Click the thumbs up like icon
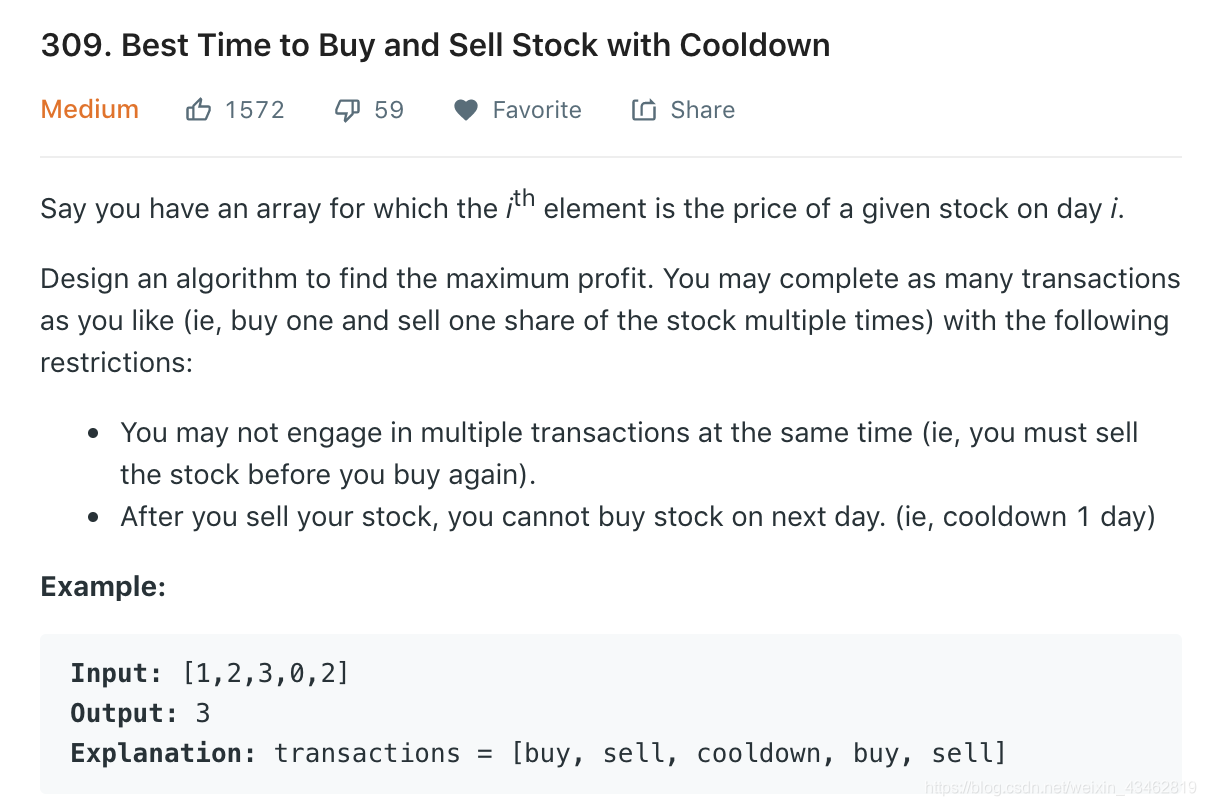The height and width of the screenshot is (806, 1206). pyautogui.click(x=198, y=110)
